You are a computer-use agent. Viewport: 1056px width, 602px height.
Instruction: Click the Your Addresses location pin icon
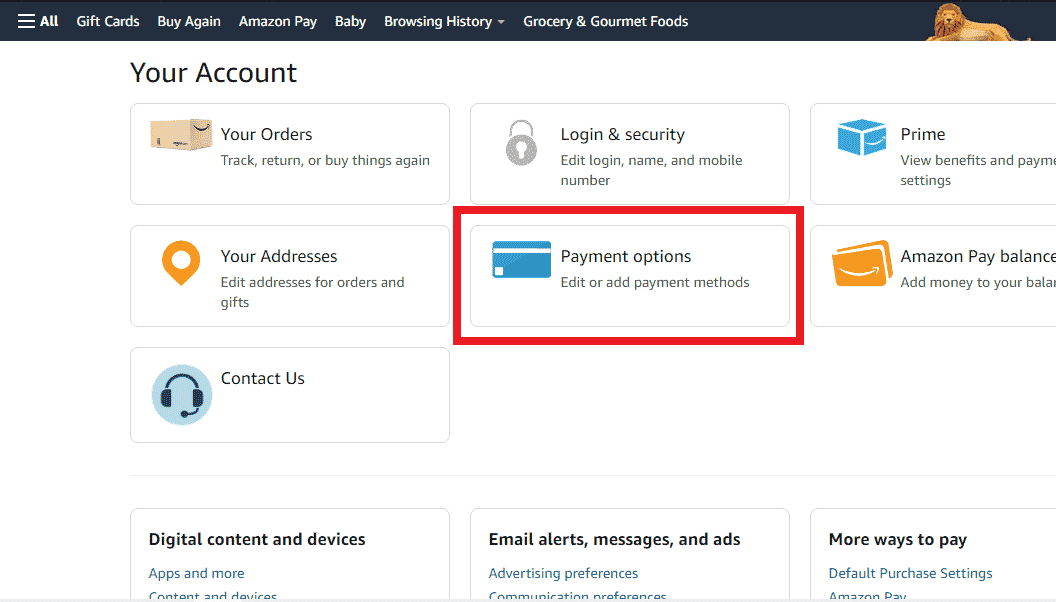pyautogui.click(x=181, y=263)
